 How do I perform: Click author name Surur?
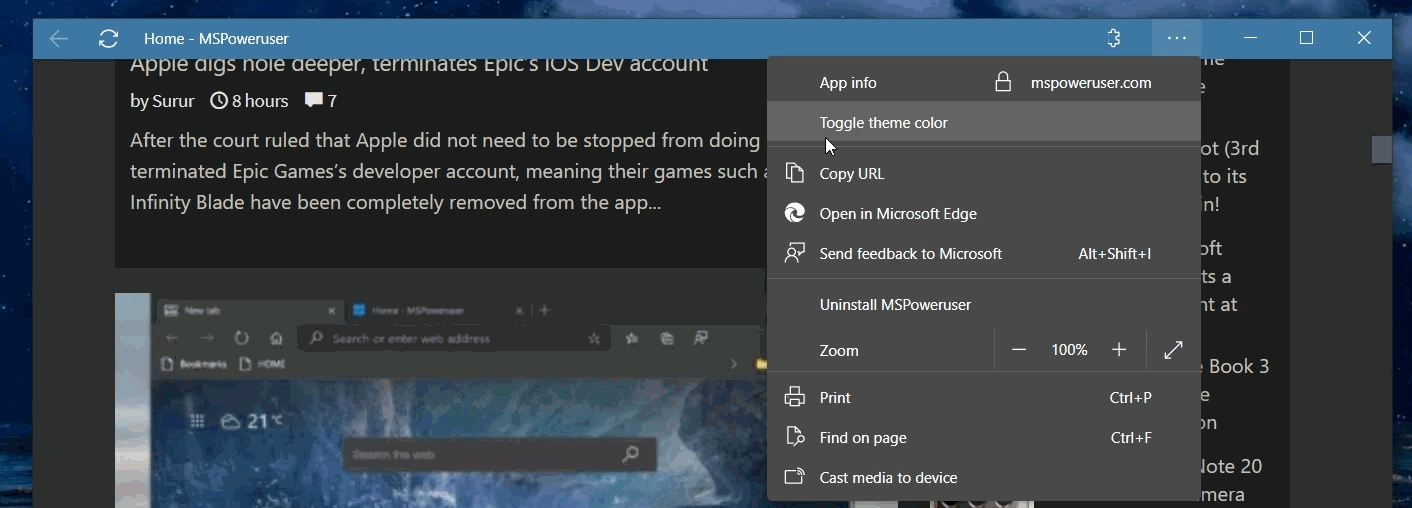tap(173, 100)
